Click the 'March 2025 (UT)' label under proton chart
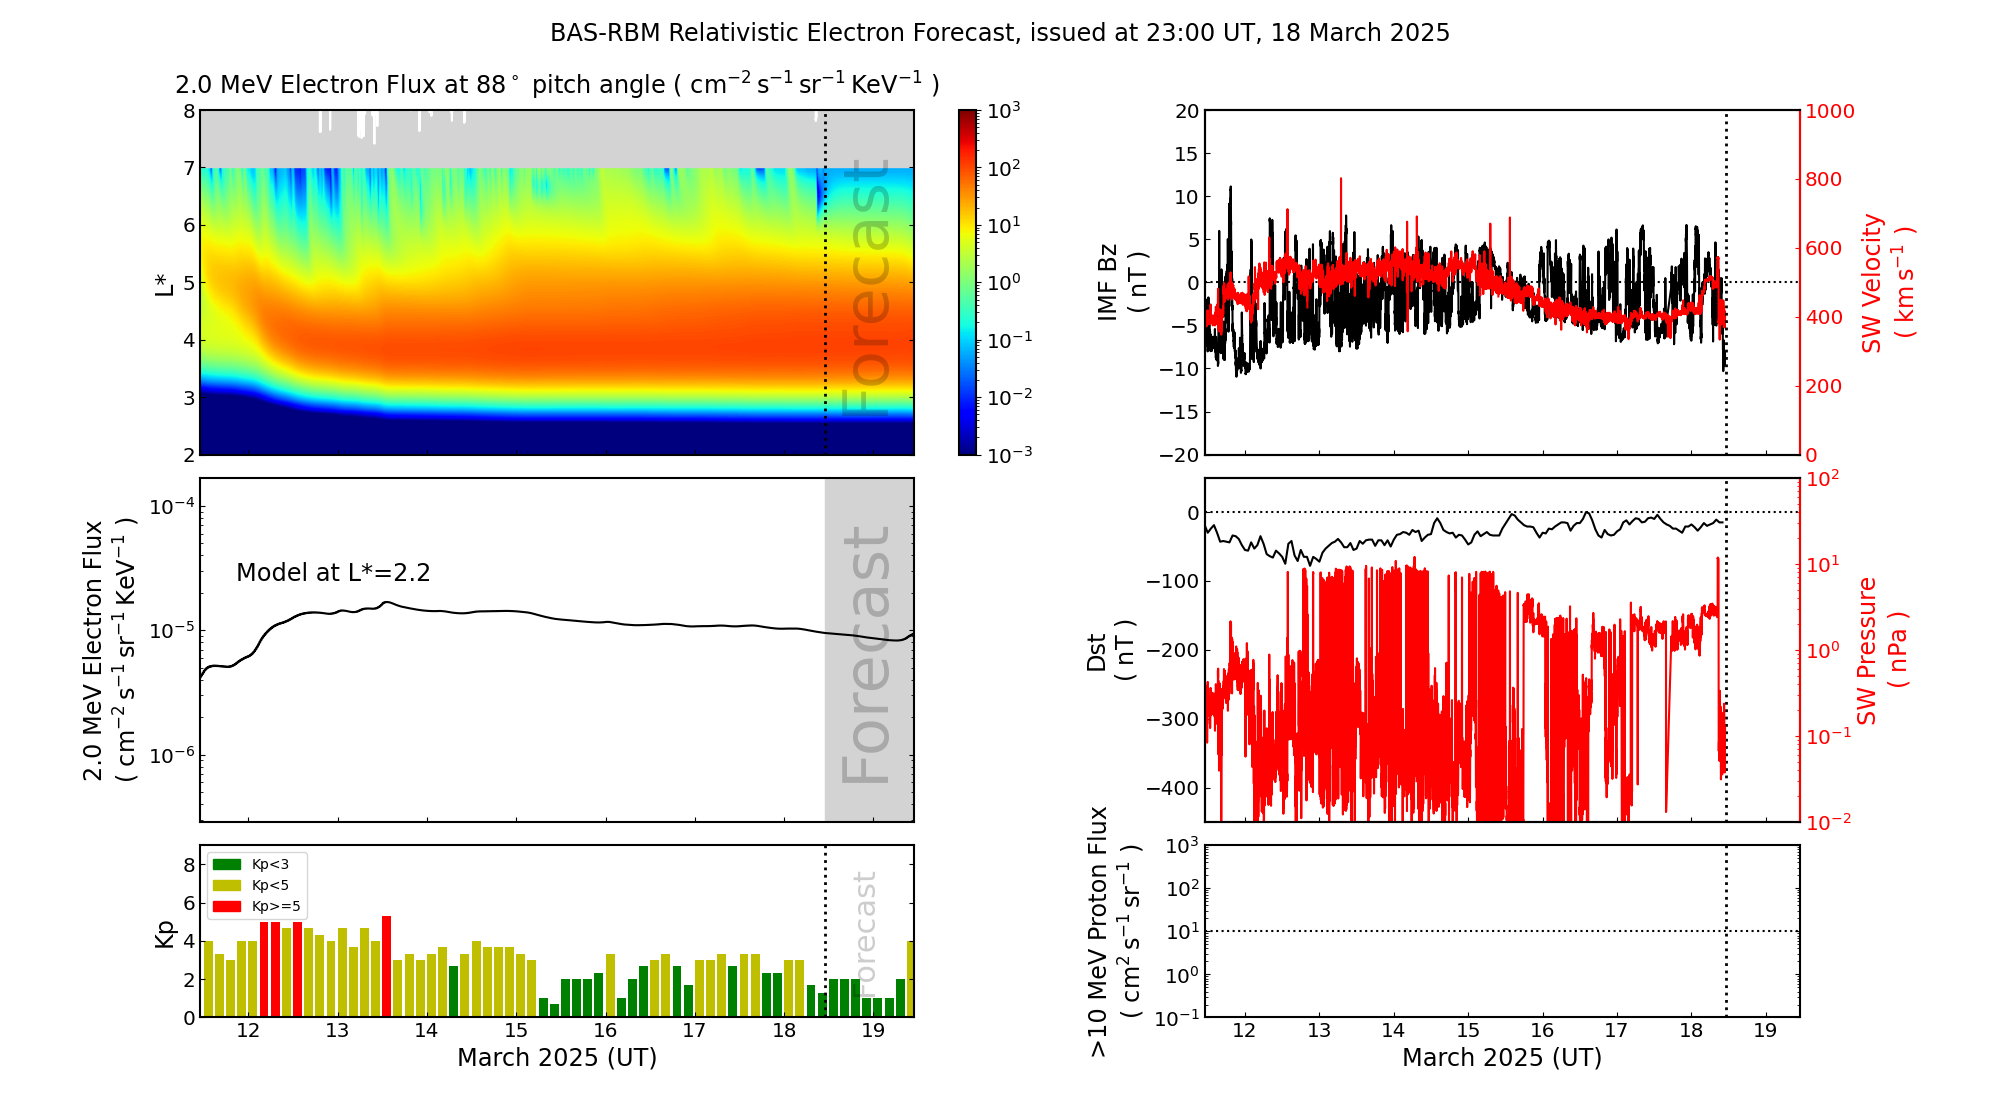Screen dimensions: 2000x1100 tap(1501, 1058)
